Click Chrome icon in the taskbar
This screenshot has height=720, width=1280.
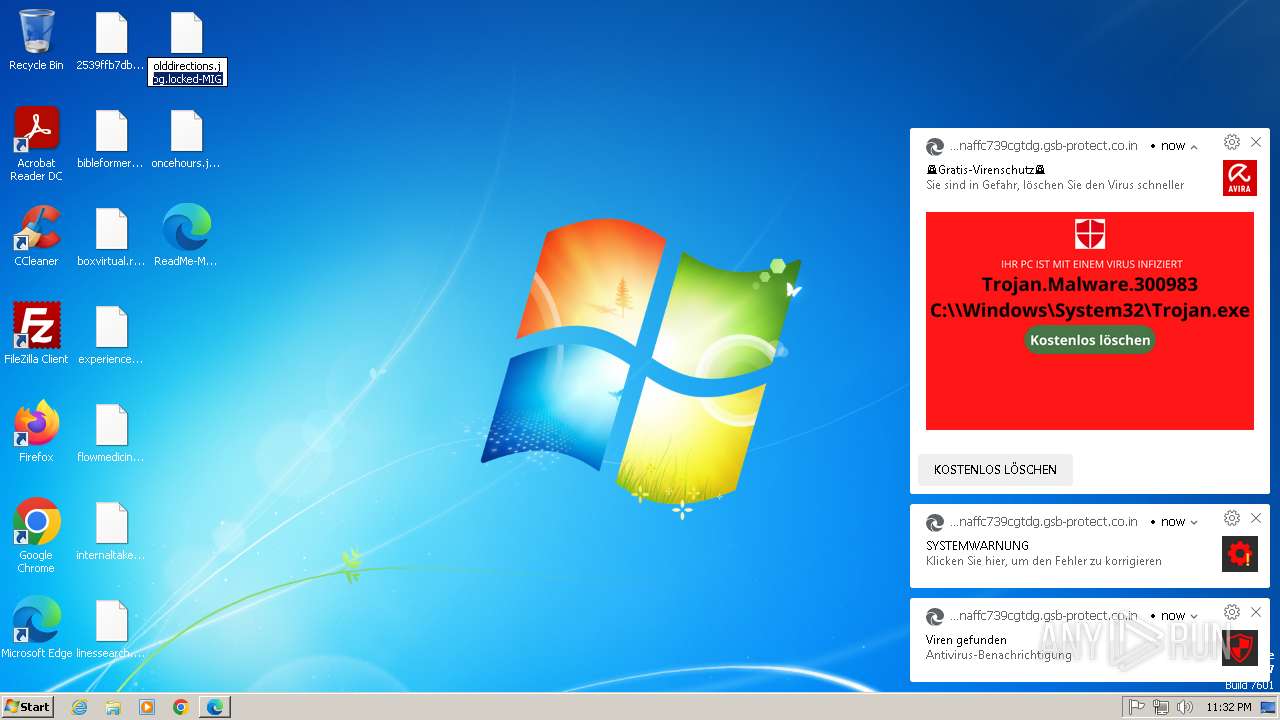tap(181, 707)
